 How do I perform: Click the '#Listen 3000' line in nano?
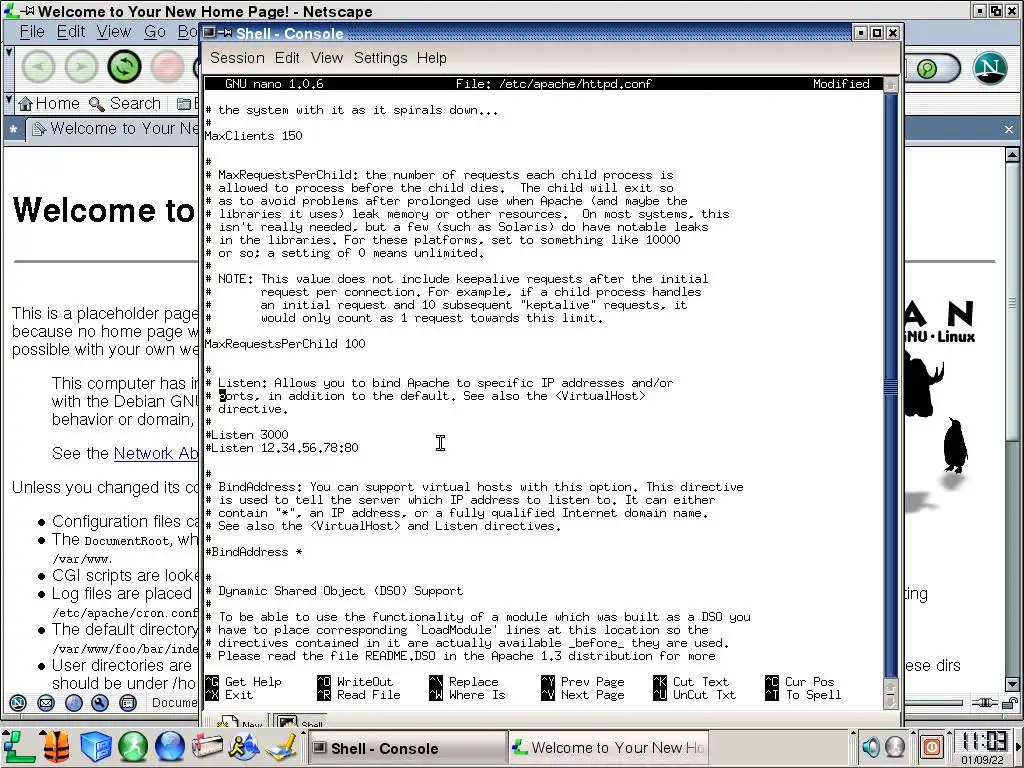247,435
